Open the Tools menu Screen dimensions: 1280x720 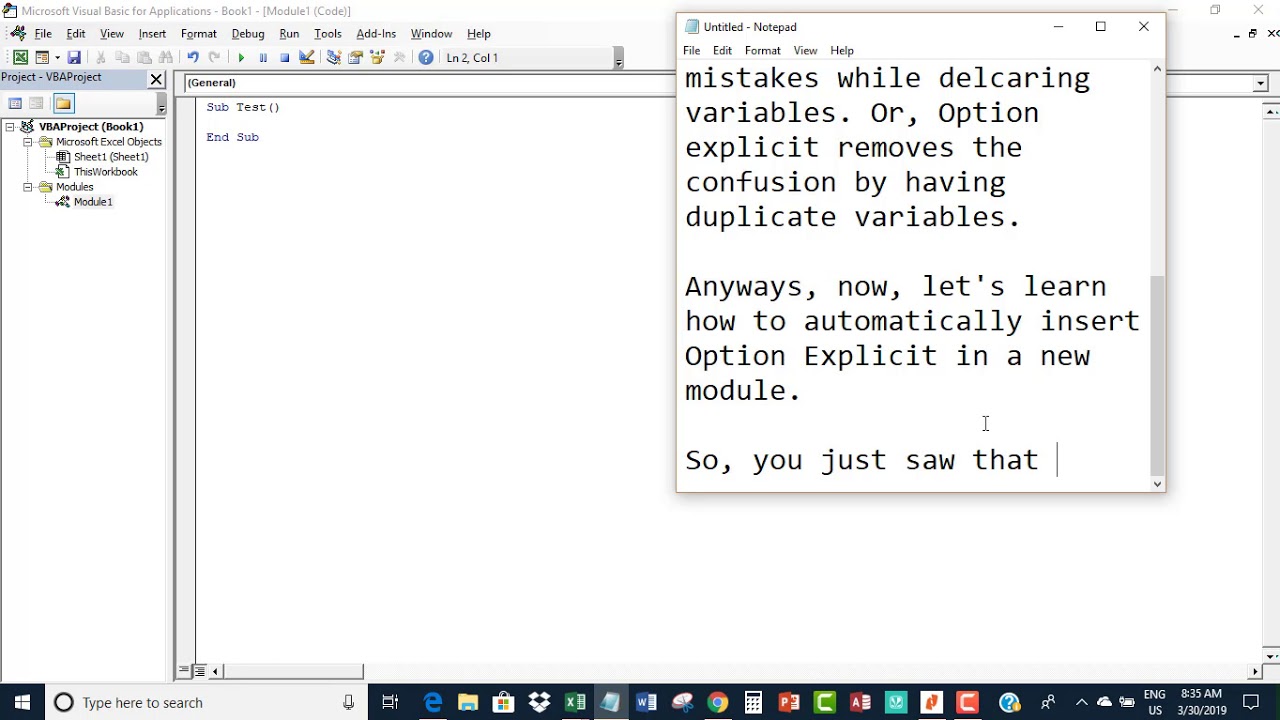click(x=328, y=34)
